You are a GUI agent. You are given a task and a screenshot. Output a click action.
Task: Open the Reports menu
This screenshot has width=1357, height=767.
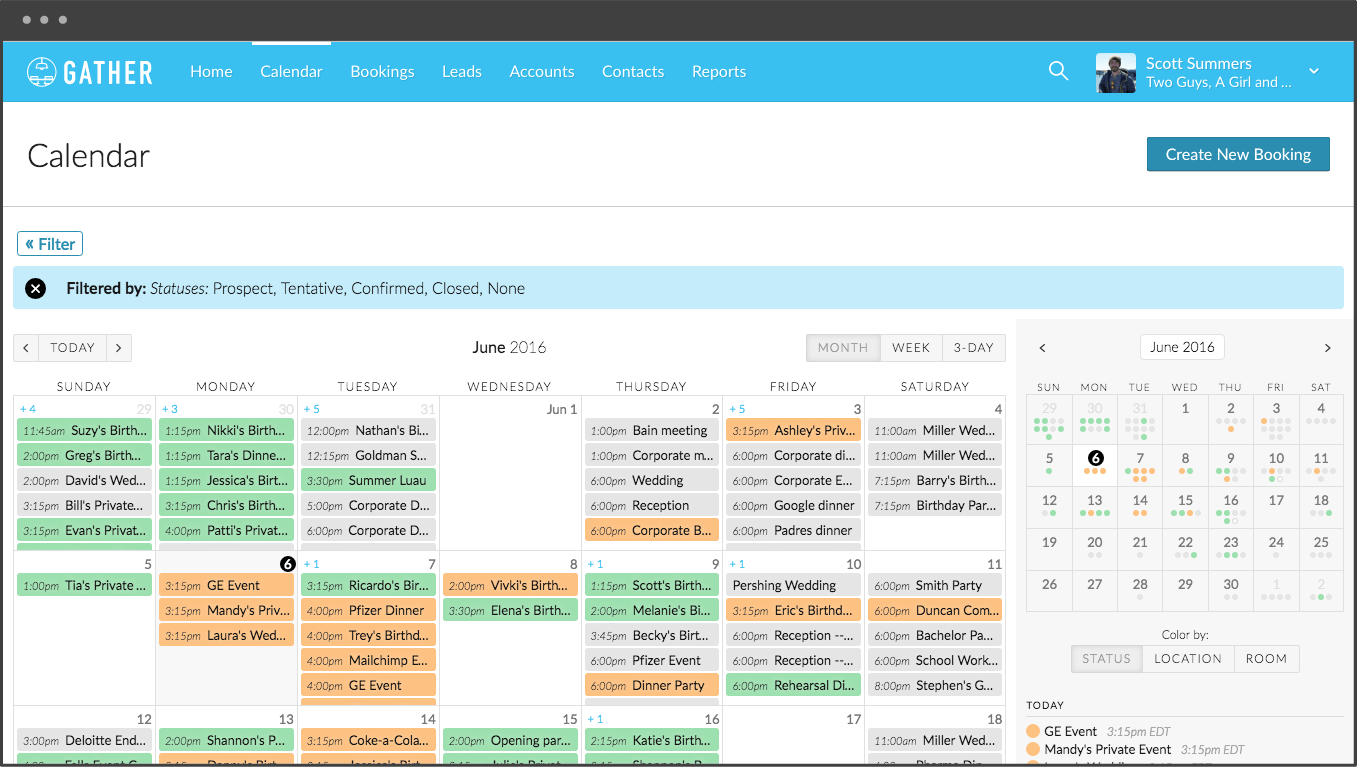718,72
